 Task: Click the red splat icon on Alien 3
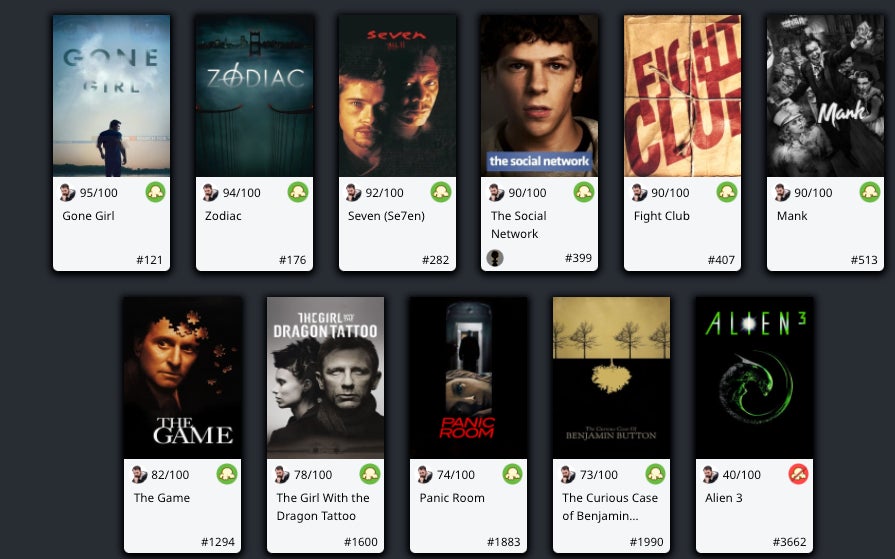[799, 474]
